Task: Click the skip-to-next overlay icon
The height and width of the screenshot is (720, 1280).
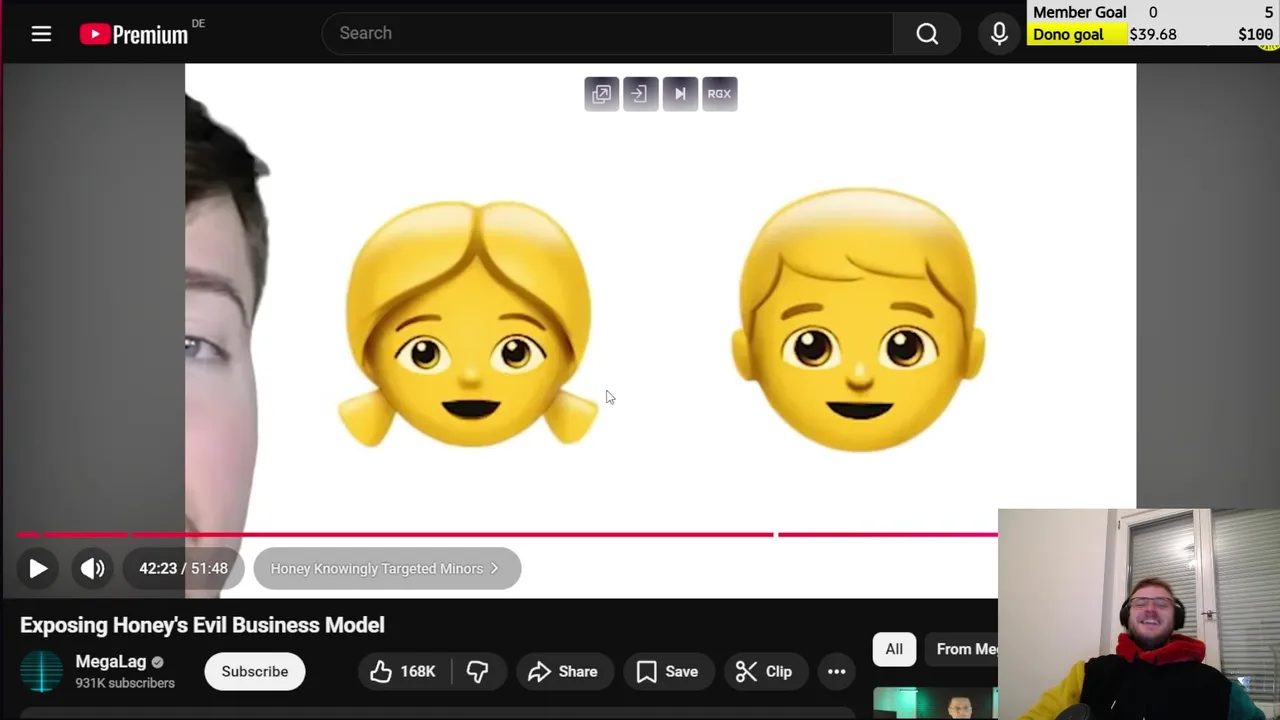Action: [x=680, y=94]
